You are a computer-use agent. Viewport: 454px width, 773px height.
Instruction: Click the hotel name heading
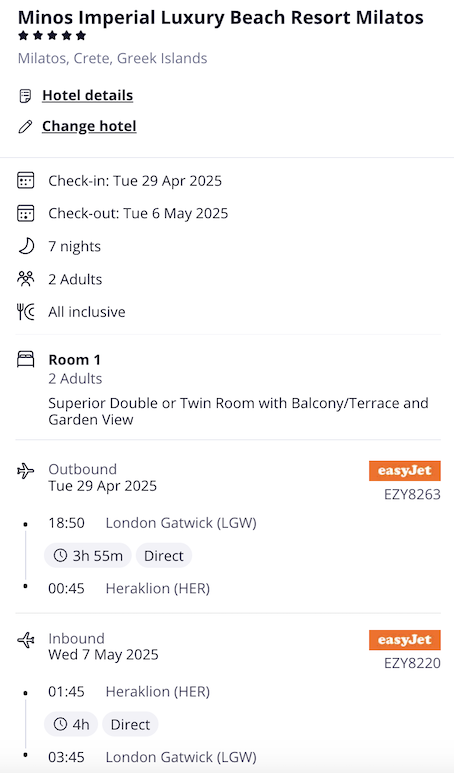click(221, 18)
